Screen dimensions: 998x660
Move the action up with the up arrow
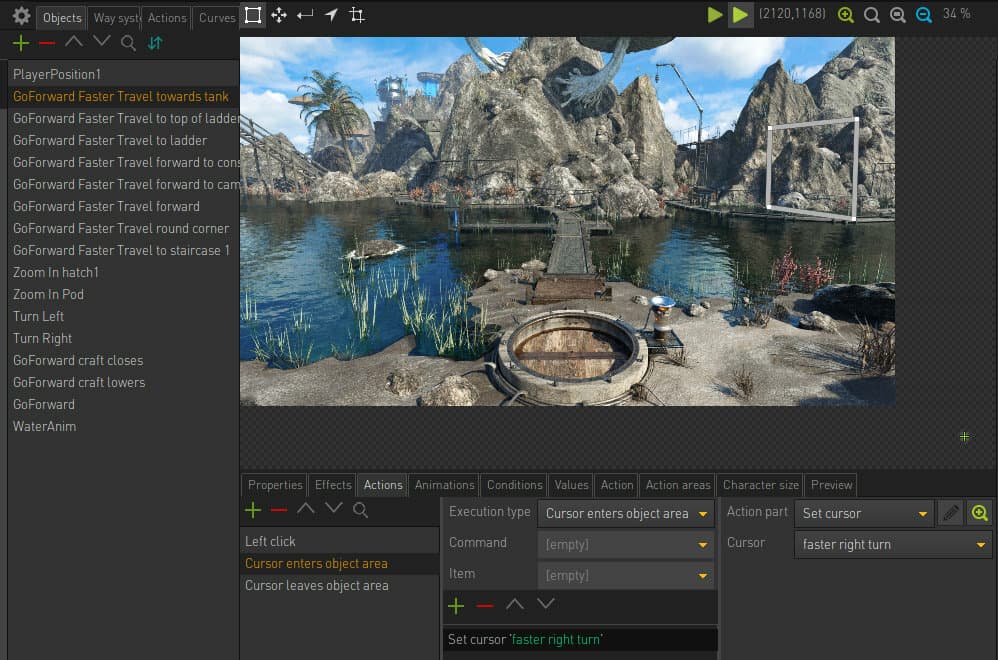click(306, 509)
